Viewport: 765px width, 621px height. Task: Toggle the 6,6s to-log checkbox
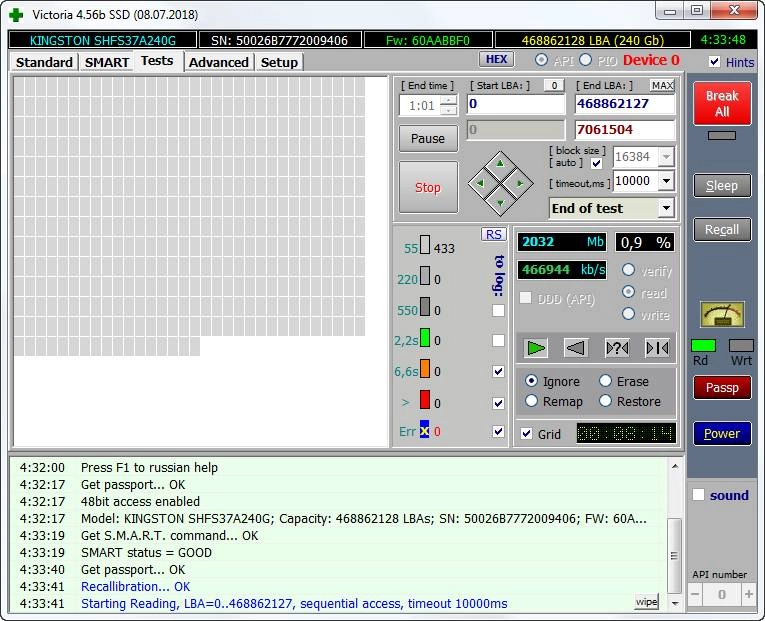498,371
